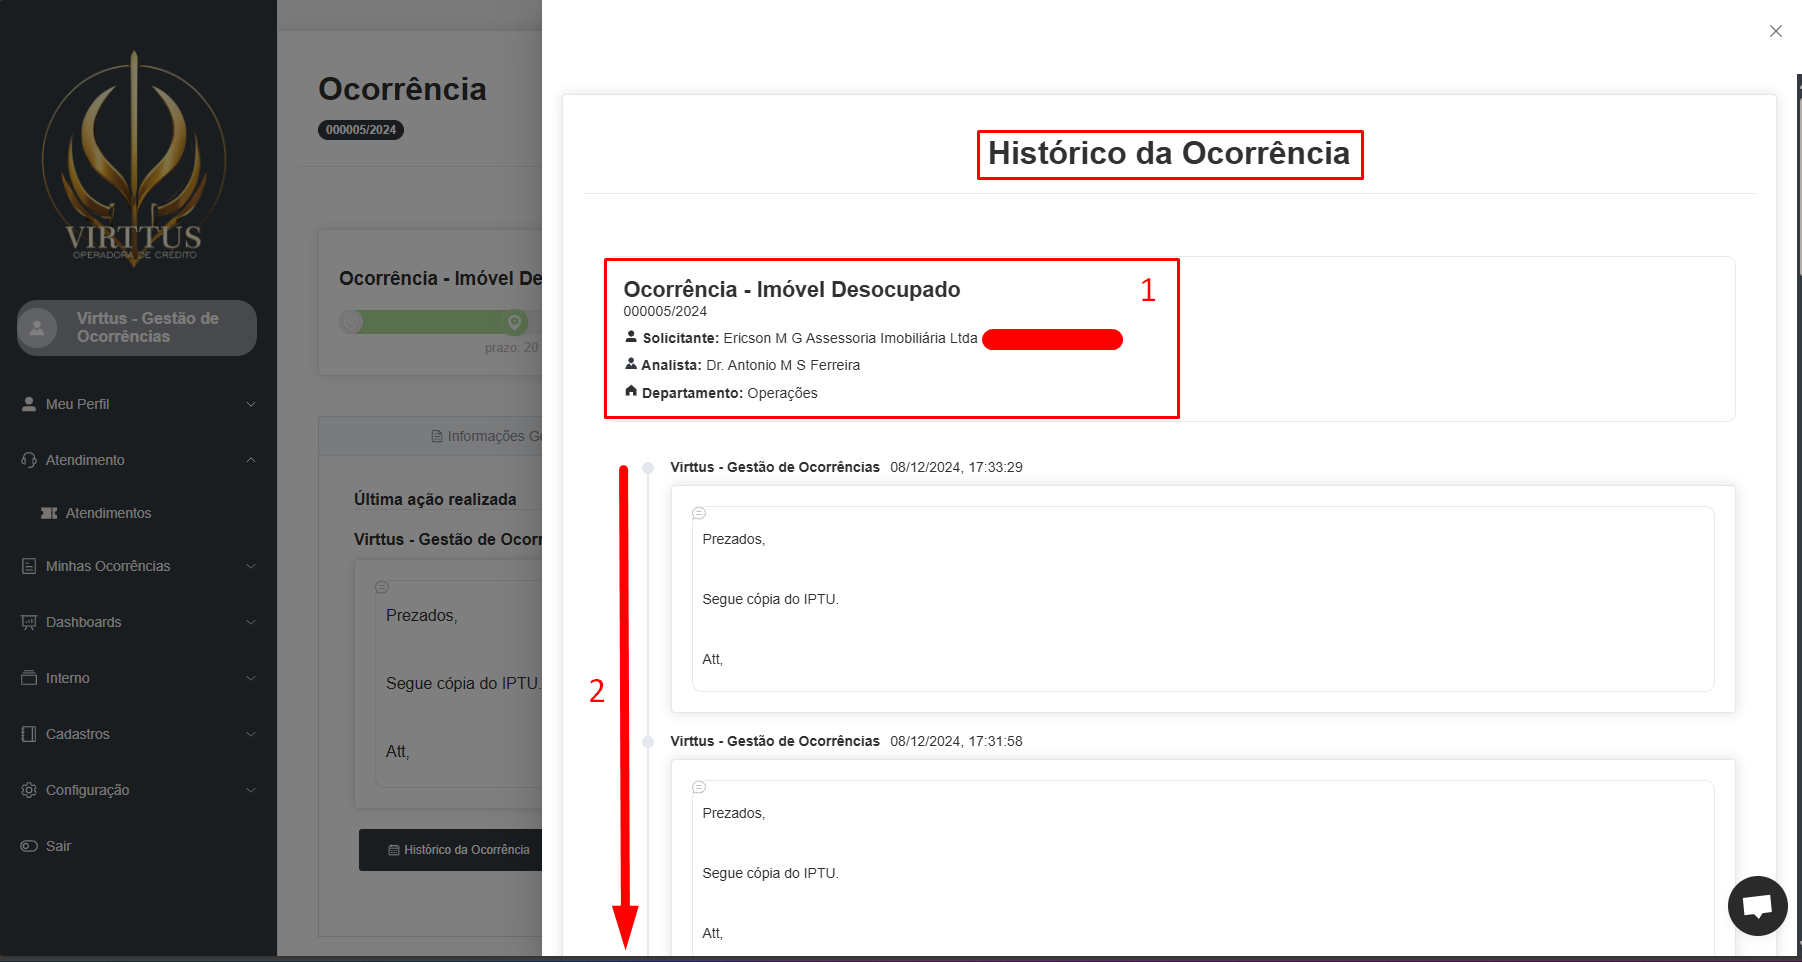Click the Interno briefcase icon

pos(29,678)
